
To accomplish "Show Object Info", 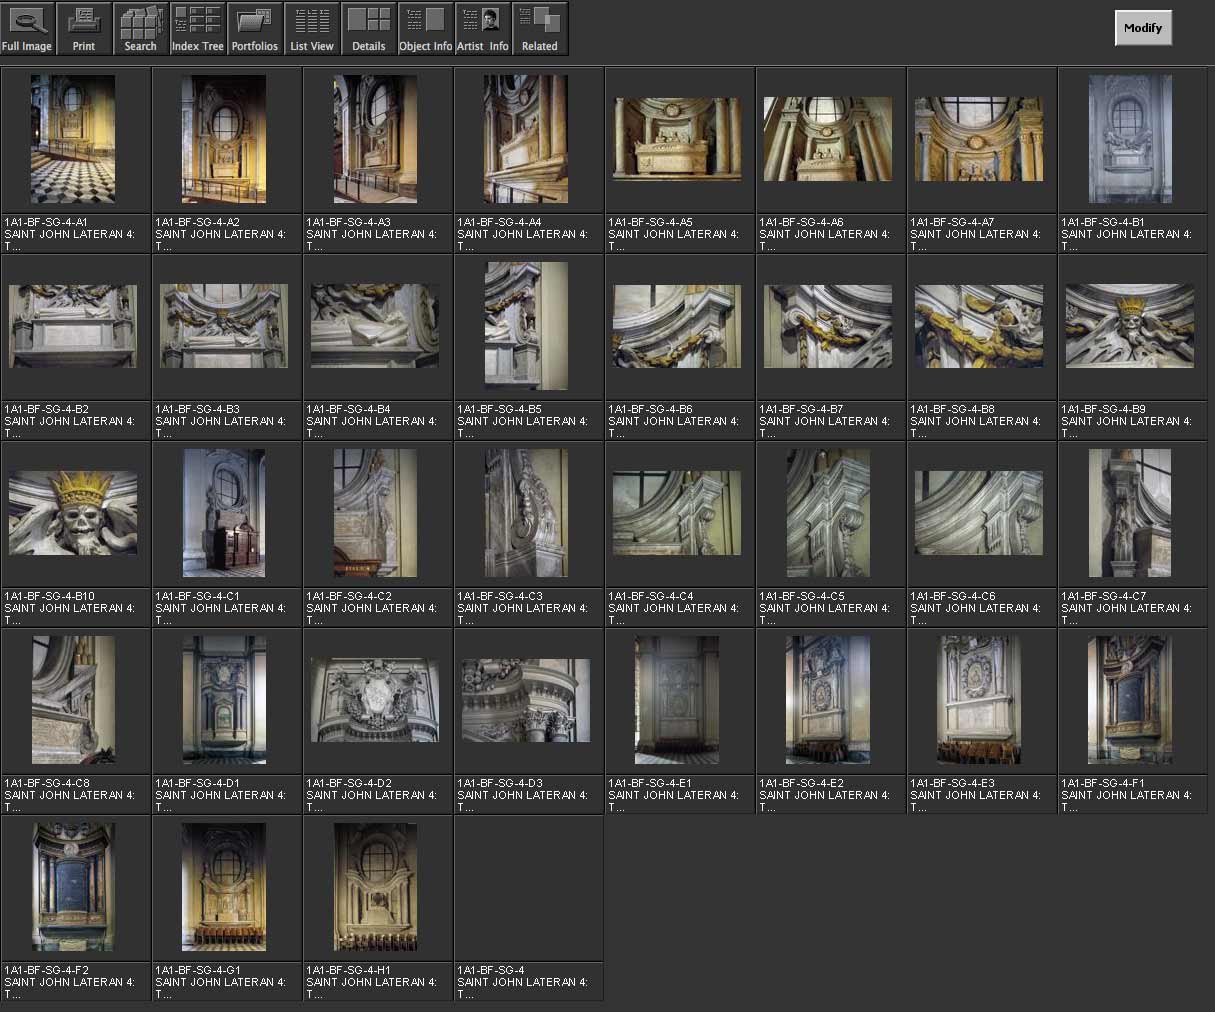I will (426, 28).
